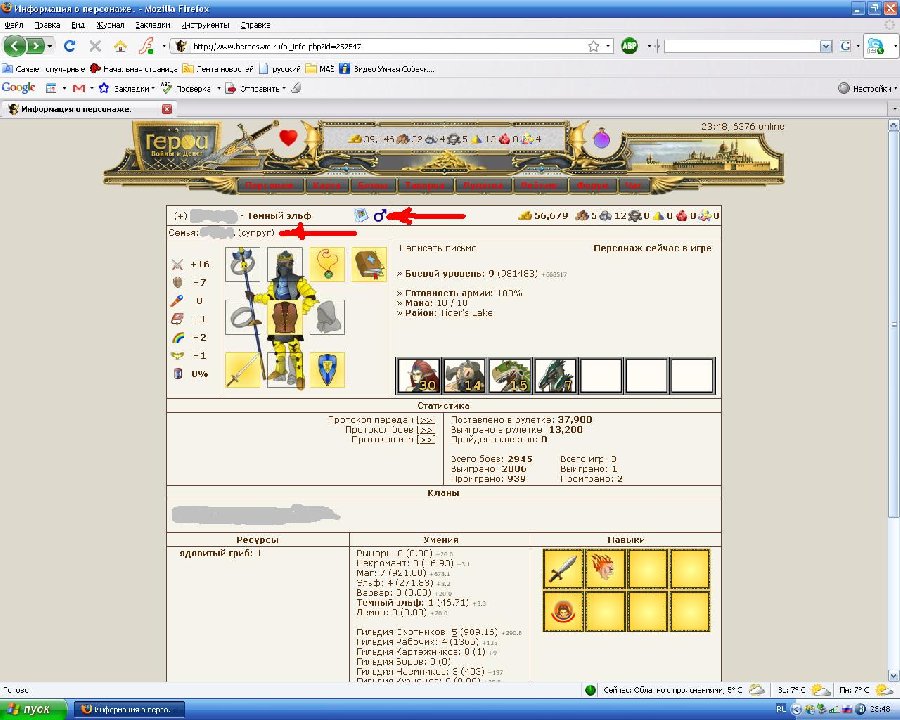Select dragon army unit with count 7
The image size is (900, 720).
pos(554,376)
